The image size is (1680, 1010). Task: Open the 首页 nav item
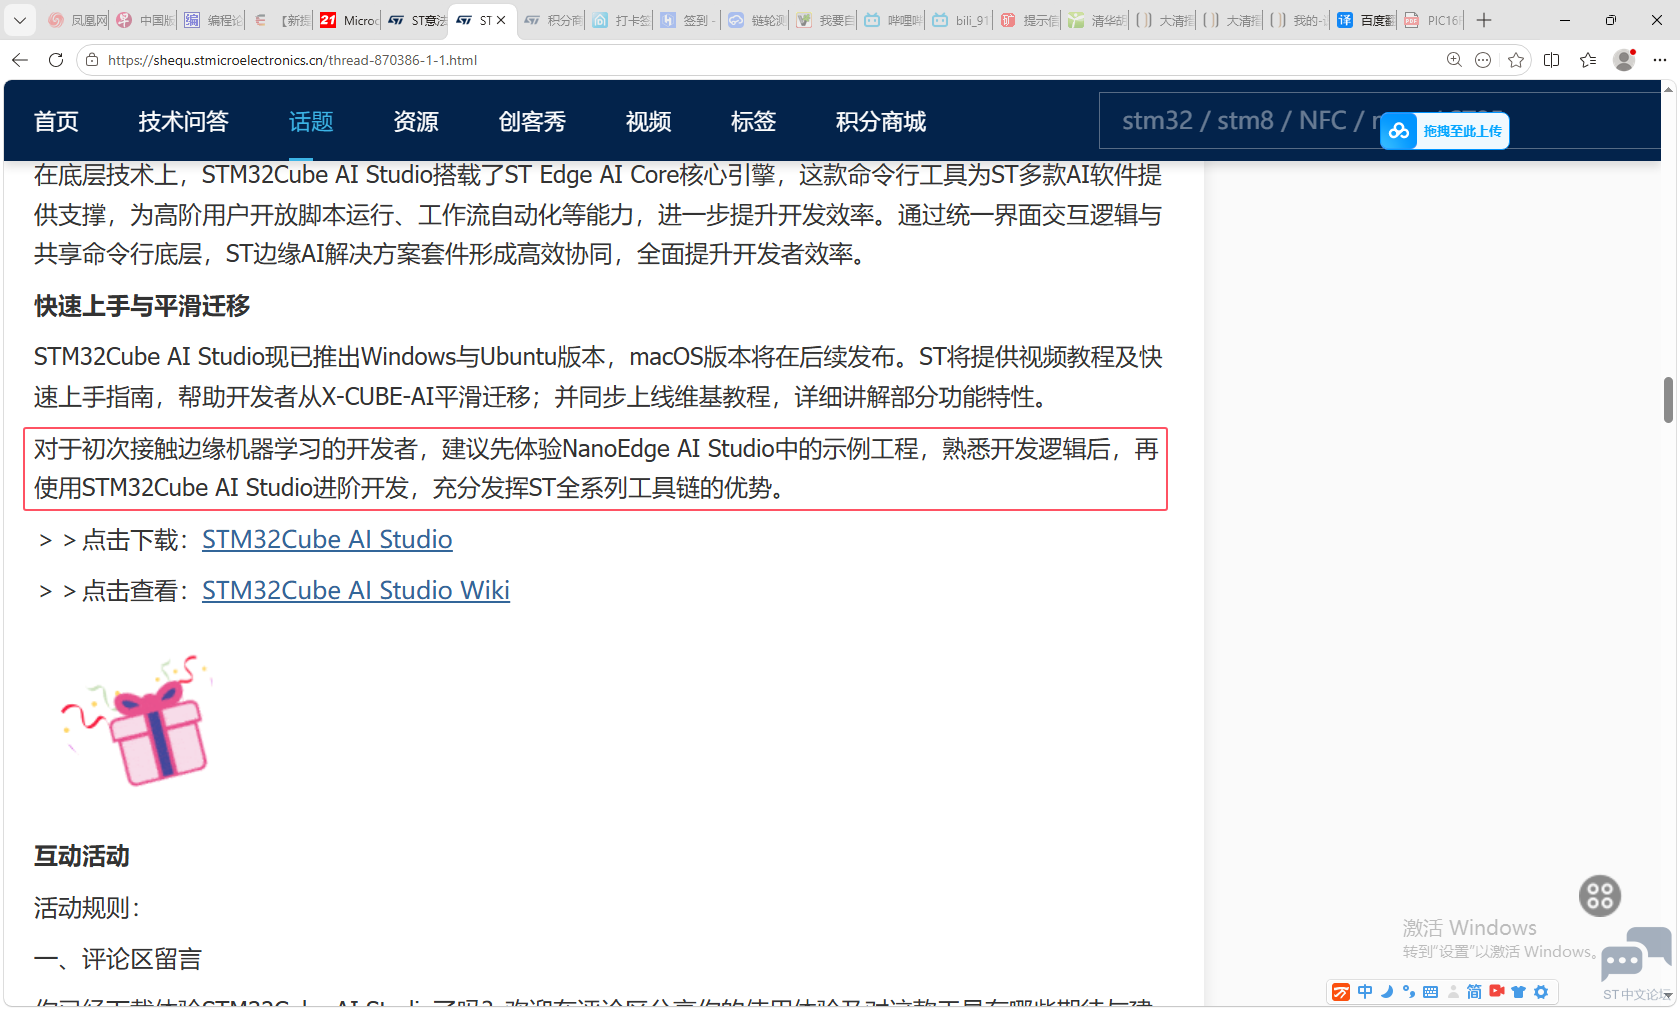56,122
